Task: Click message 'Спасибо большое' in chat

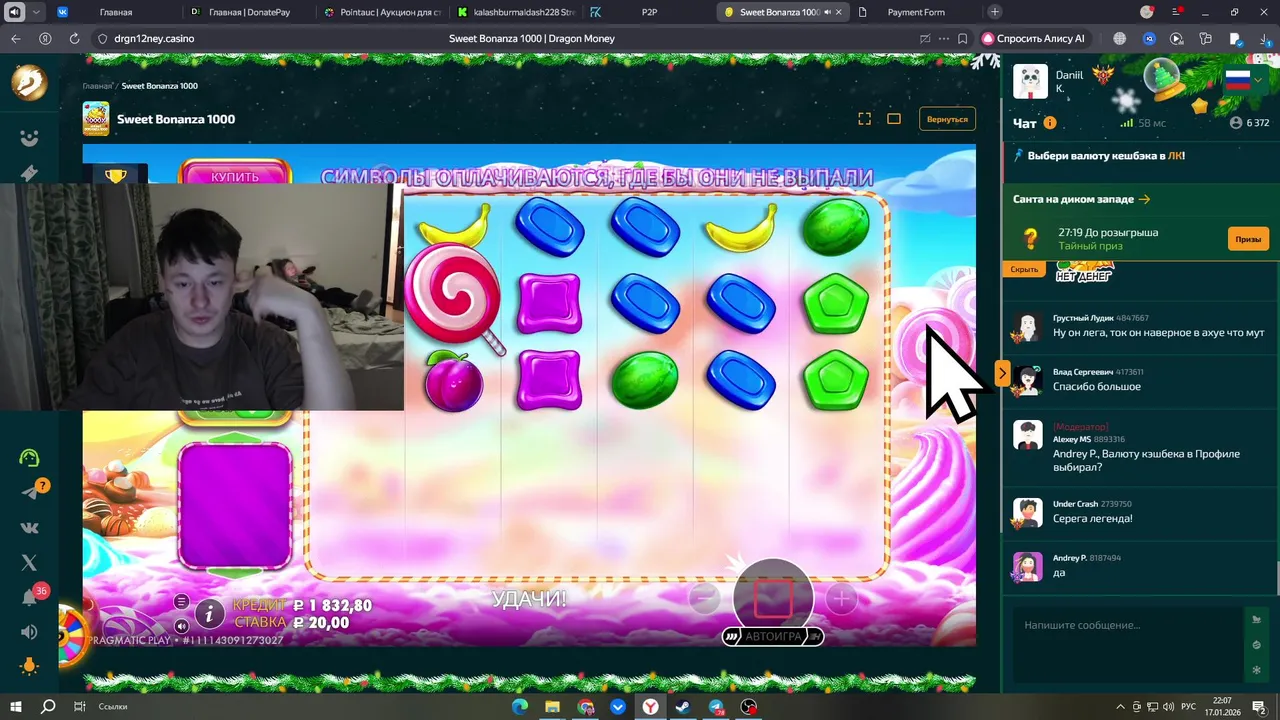Action: click(x=1096, y=387)
